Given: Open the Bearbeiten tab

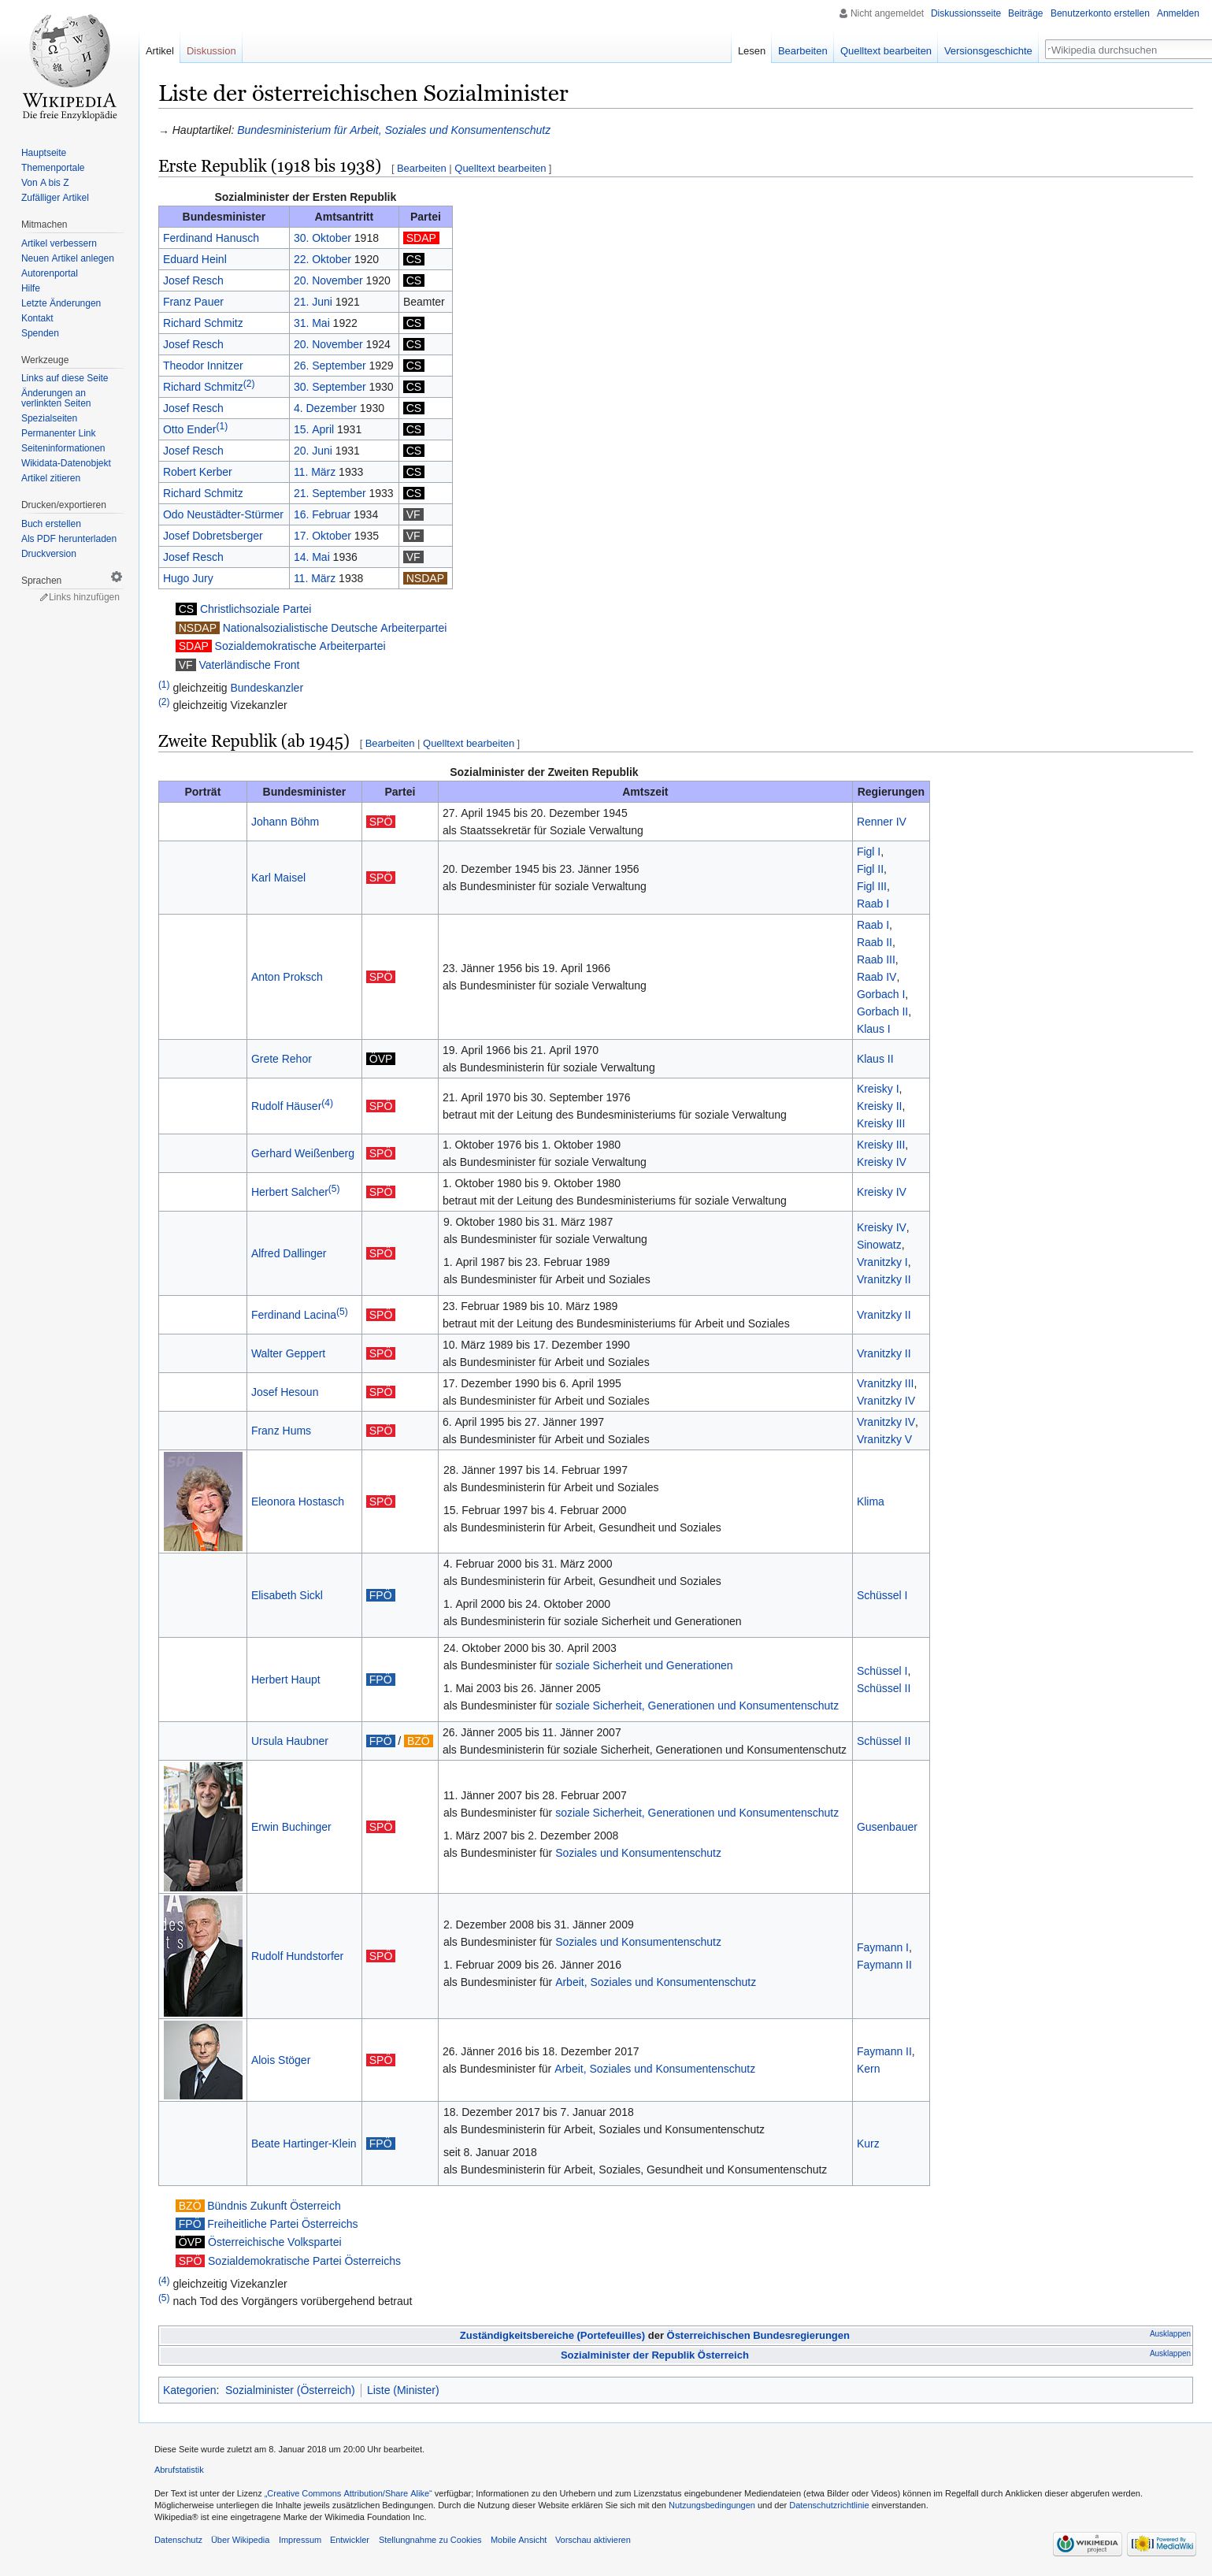Looking at the screenshot, I should [802, 51].
